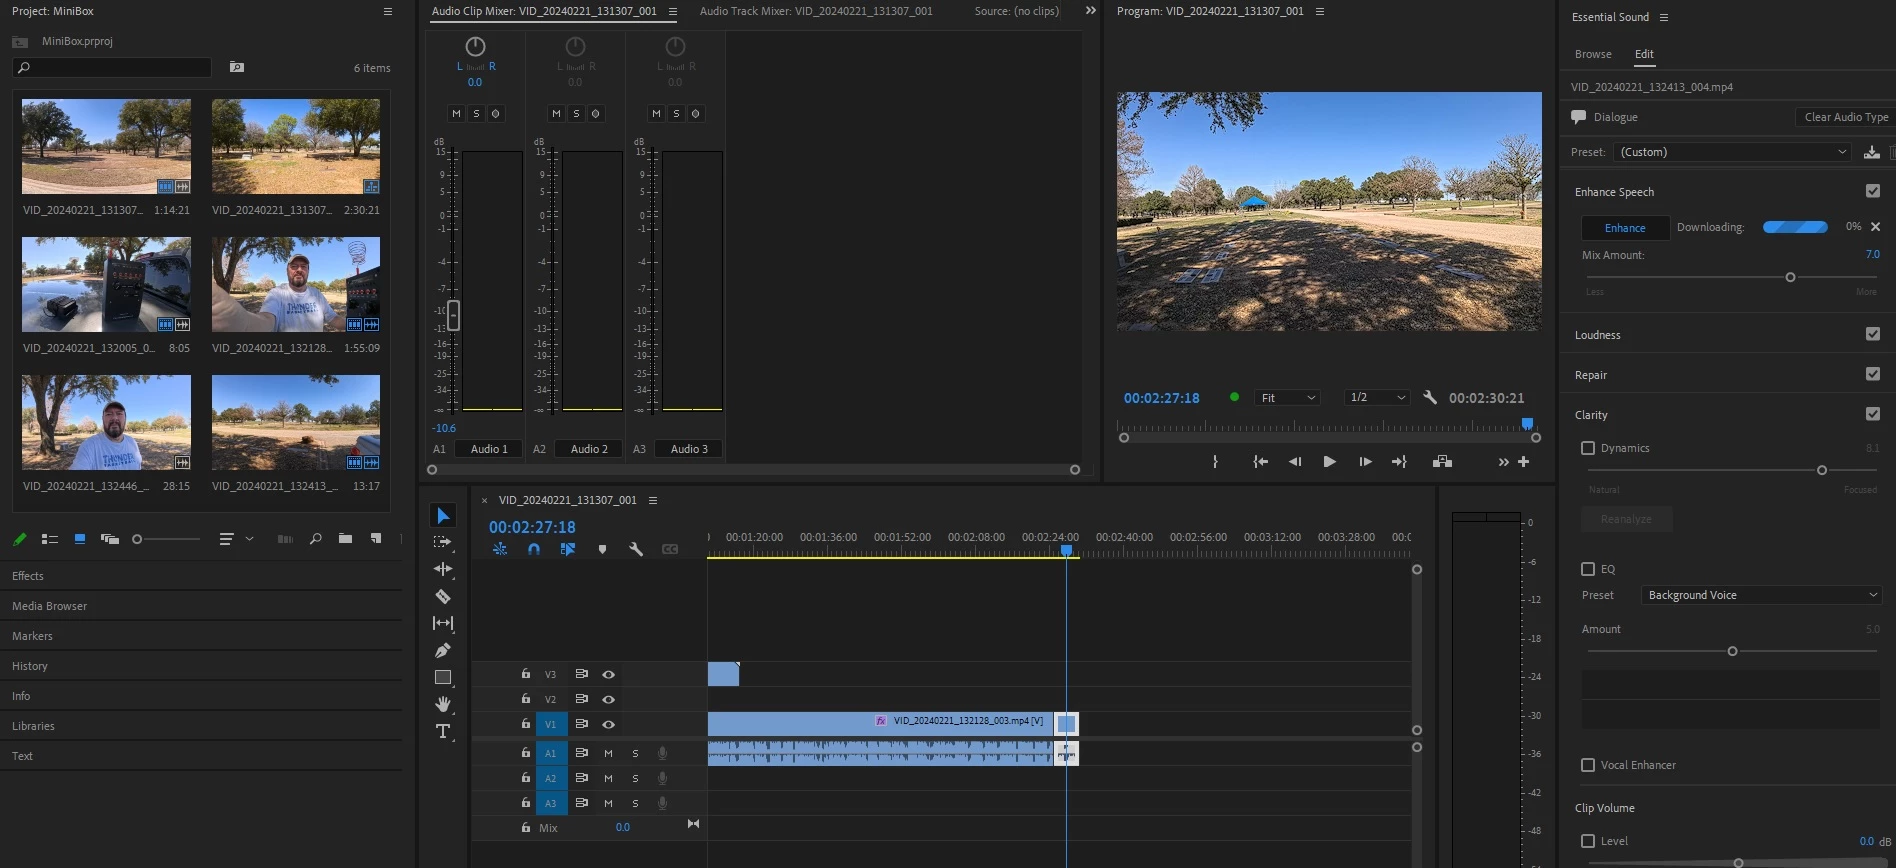Select the Ripple Edit tool
The image size is (1896, 868).
pyautogui.click(x=443, y=569)
